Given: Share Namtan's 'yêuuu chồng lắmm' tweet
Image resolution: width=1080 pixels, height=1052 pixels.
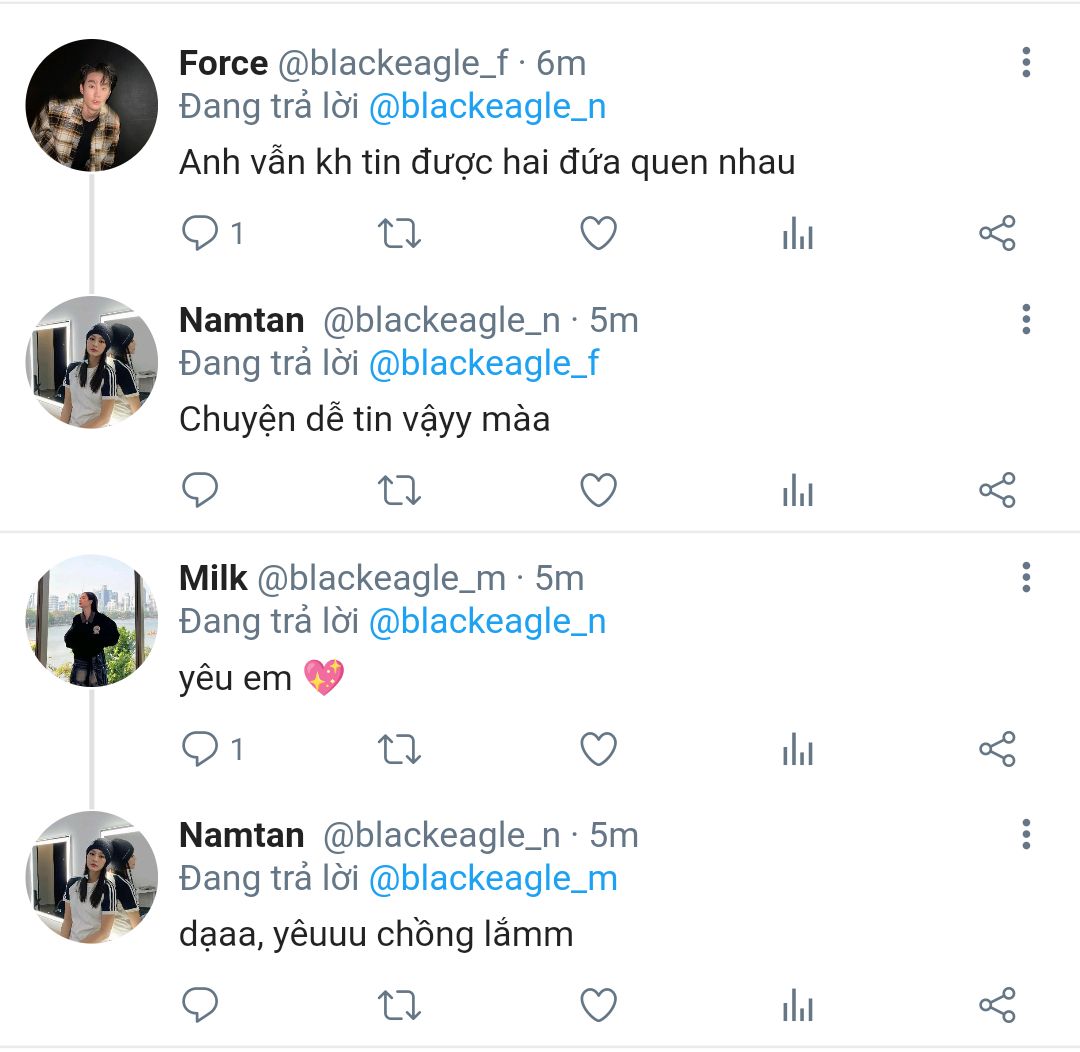Looking at the screenshot, I should click(997, 1005).
